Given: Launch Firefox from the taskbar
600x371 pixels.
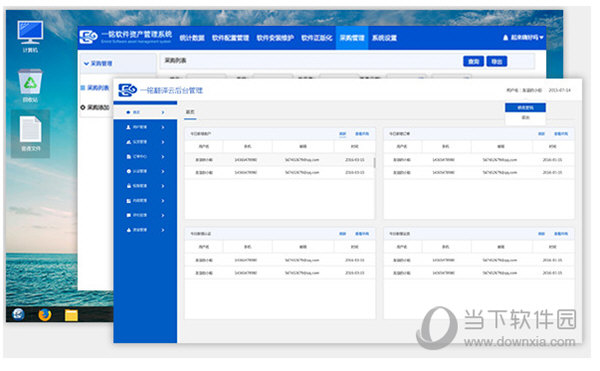Looking at the screenshot, I should point(45,315).
